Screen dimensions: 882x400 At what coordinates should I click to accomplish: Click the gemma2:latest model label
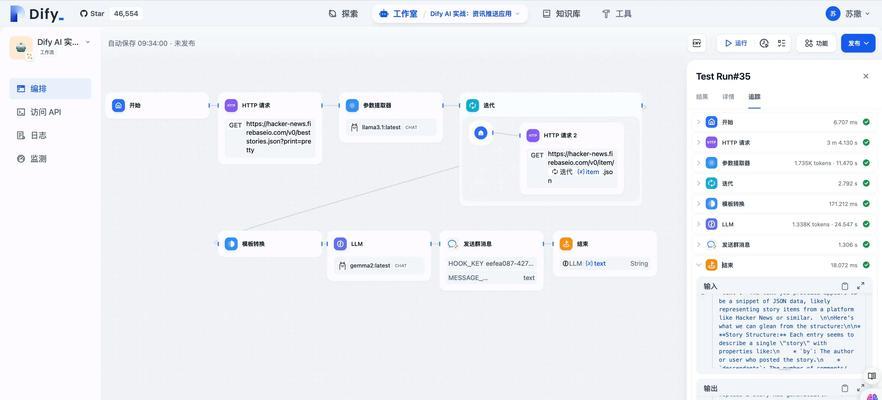coord(371,266)
